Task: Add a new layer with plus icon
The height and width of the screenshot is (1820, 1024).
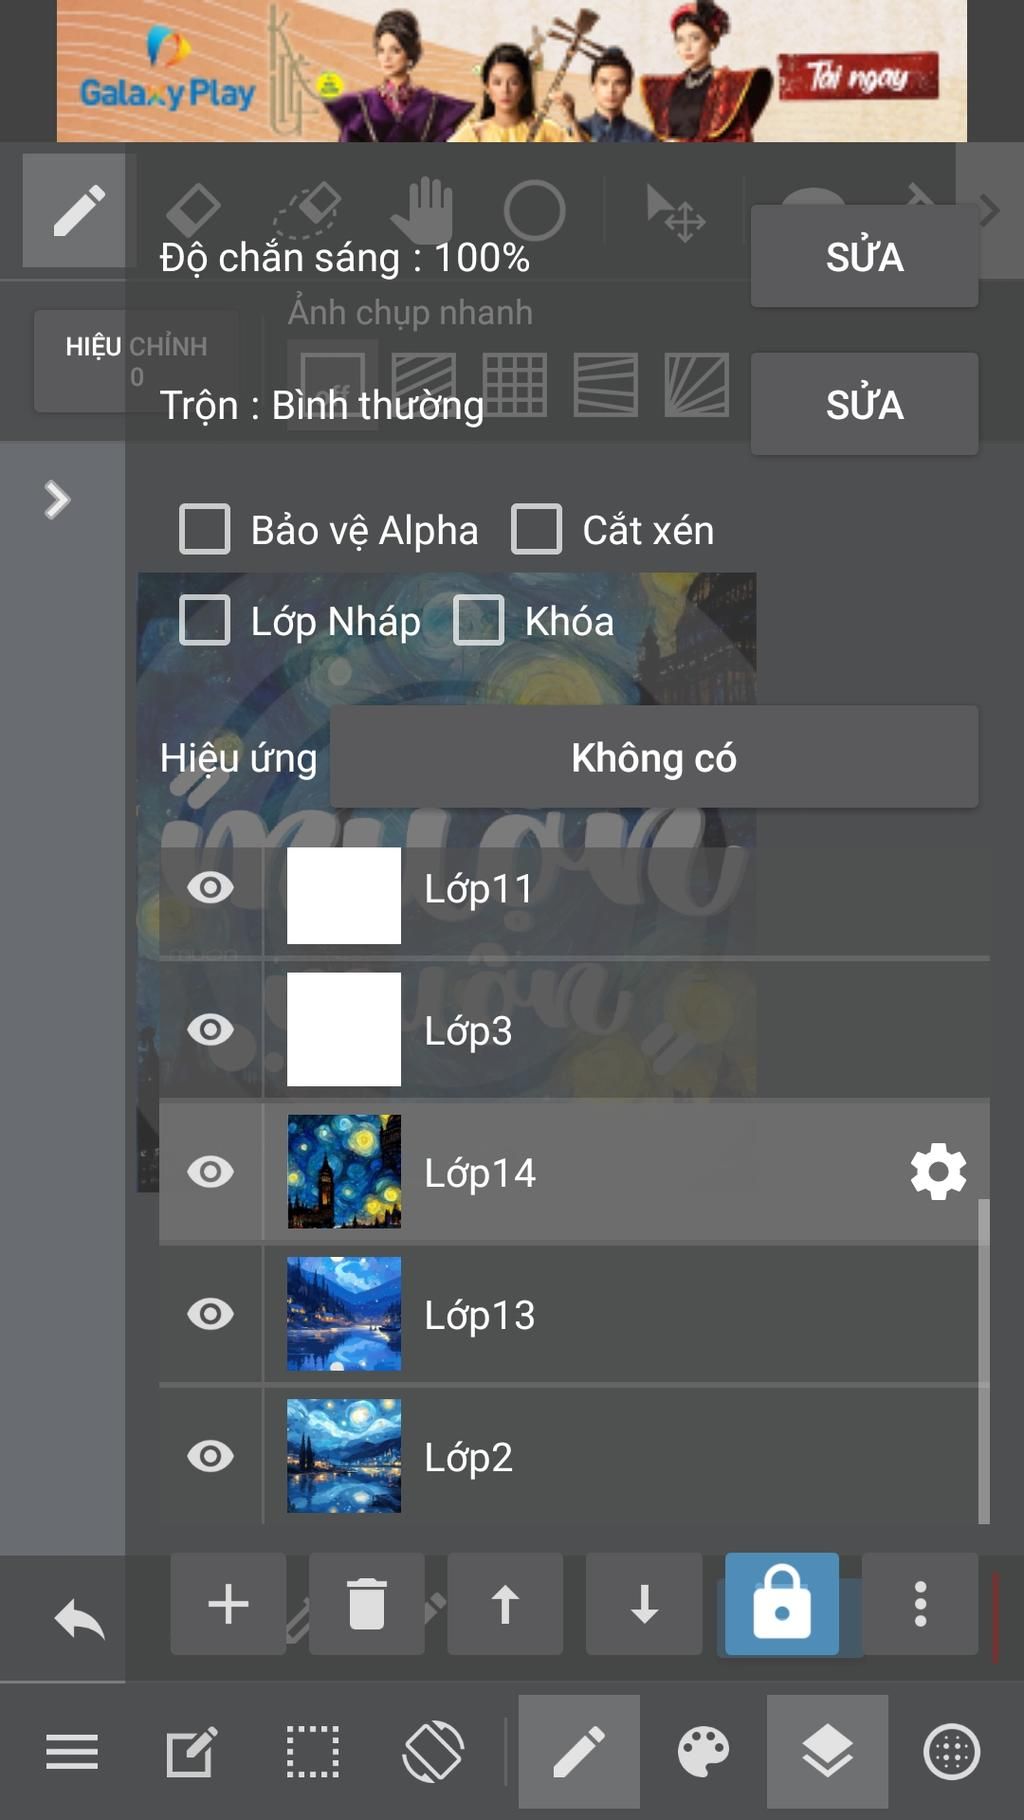Action: (x=228, y=1604)
